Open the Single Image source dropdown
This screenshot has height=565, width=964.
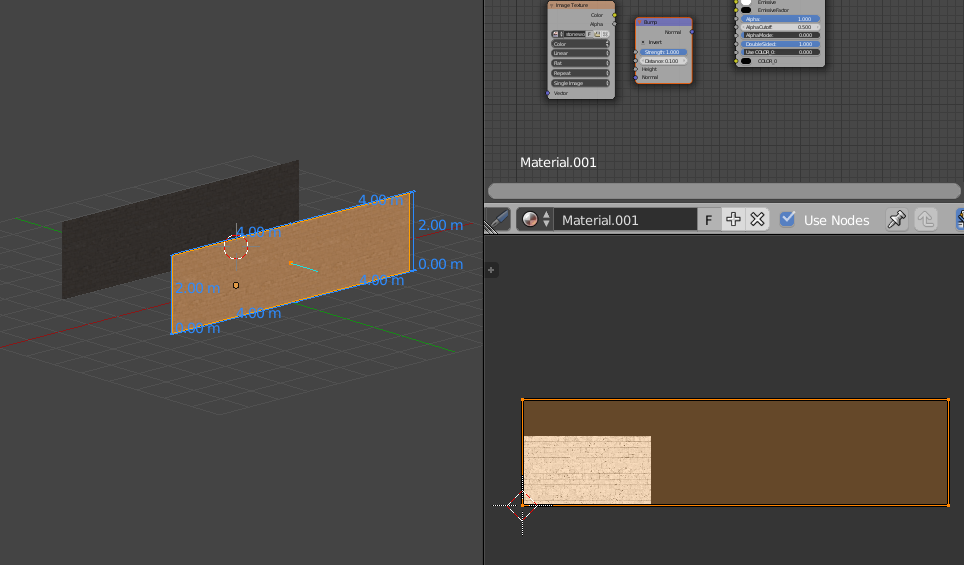pos(580,83)
